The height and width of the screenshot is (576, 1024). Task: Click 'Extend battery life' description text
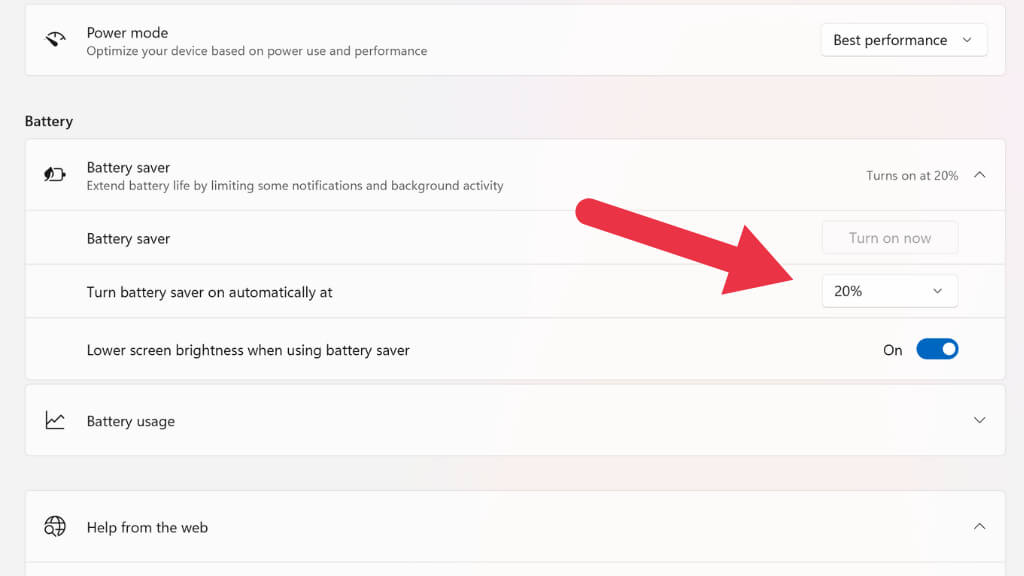coord(295,186)
